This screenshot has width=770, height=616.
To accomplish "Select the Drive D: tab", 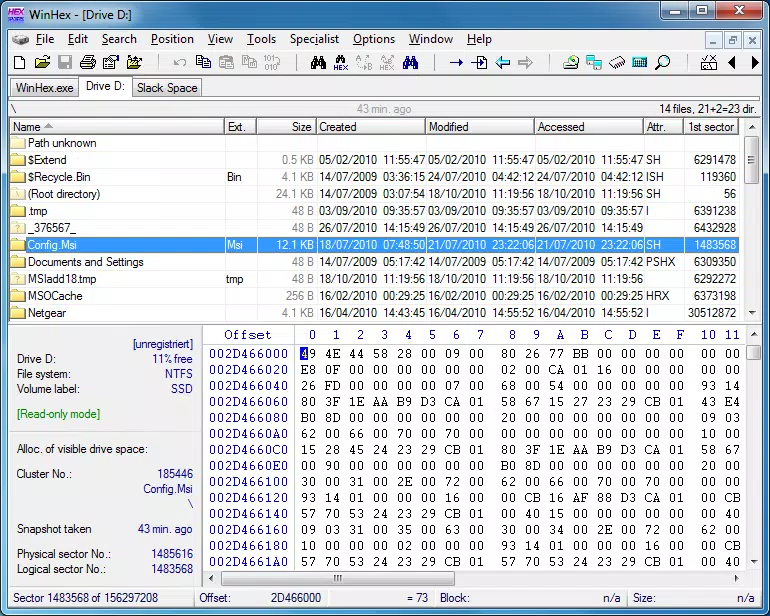I will tap(105, 86).
